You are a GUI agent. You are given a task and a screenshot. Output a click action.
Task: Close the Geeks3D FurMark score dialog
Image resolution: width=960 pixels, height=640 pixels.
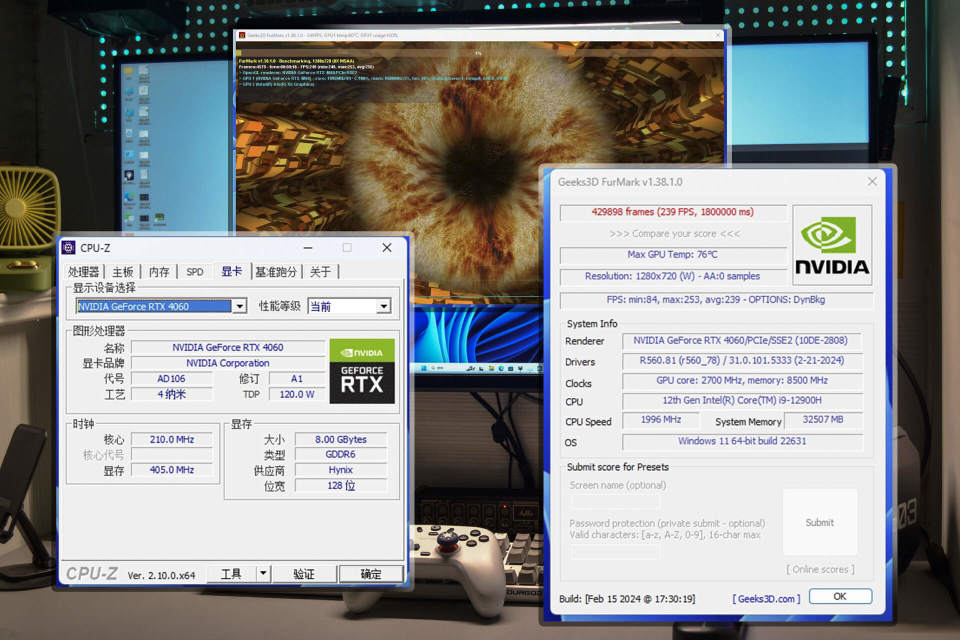[872, 181]
